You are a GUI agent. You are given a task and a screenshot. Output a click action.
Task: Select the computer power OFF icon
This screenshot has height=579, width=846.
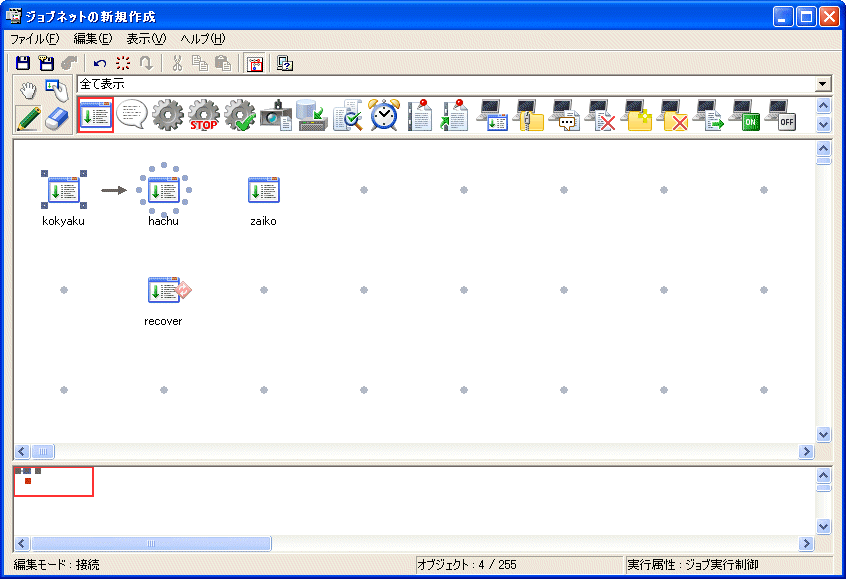pos(781,114)
